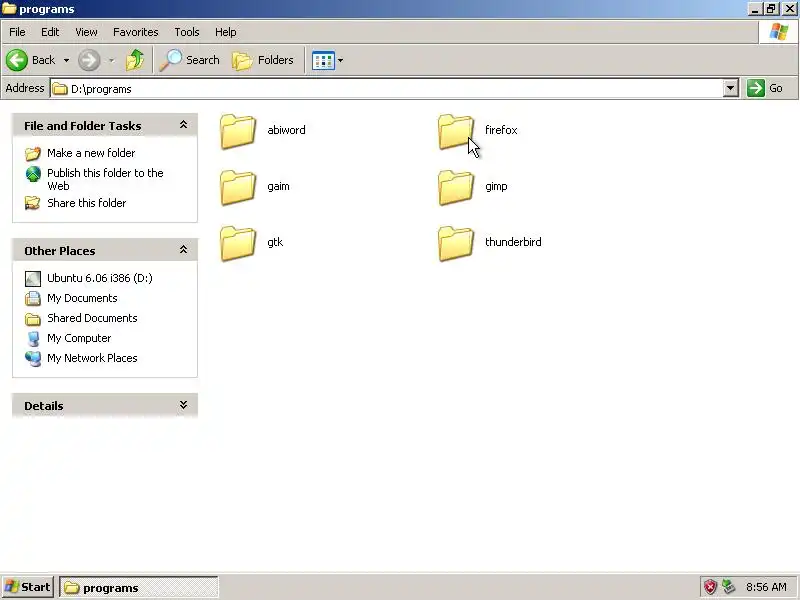Click the Windows flag logo in menu bar
This screenshot has width=800, height=600.
pyautogui.click(x=779, y=32)
